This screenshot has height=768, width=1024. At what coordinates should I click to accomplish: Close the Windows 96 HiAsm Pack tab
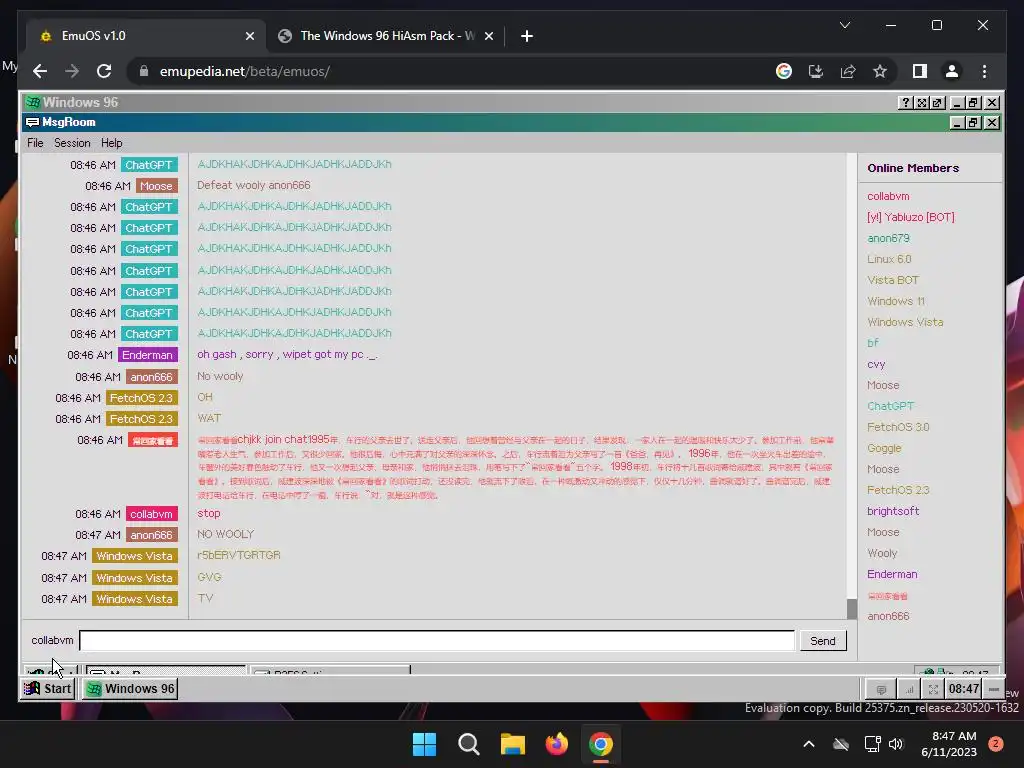(488, 36)
